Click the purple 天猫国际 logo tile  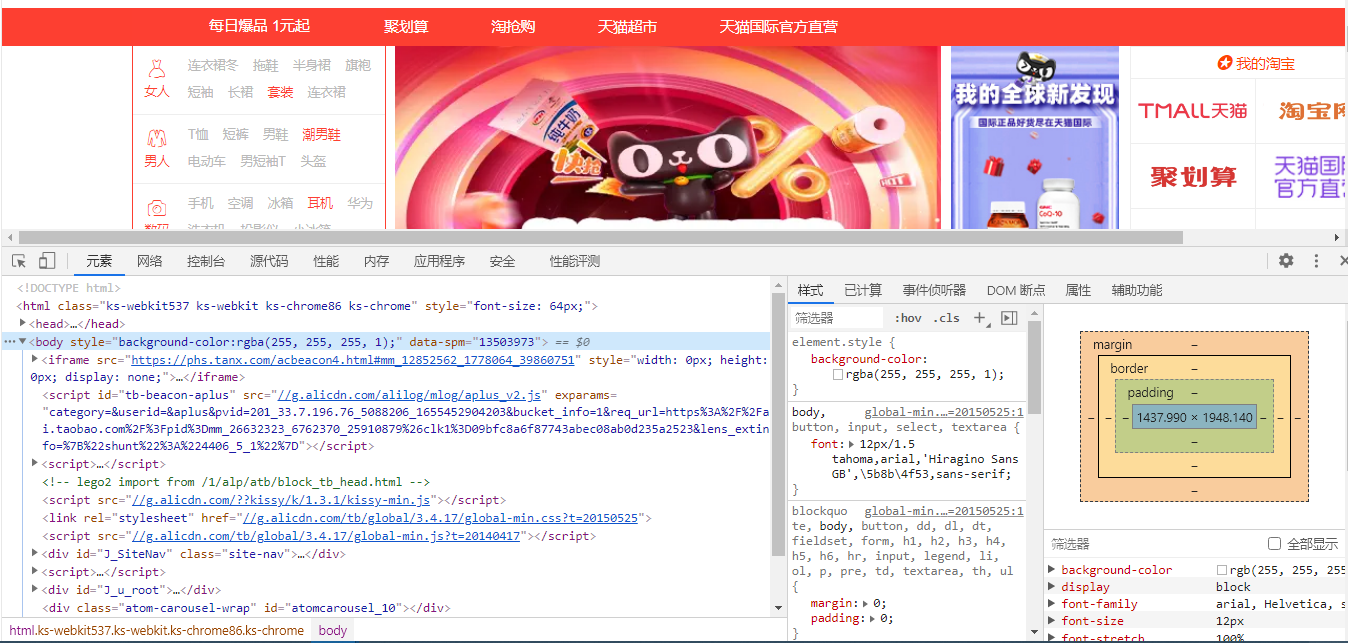click(x=1312, y=177)
